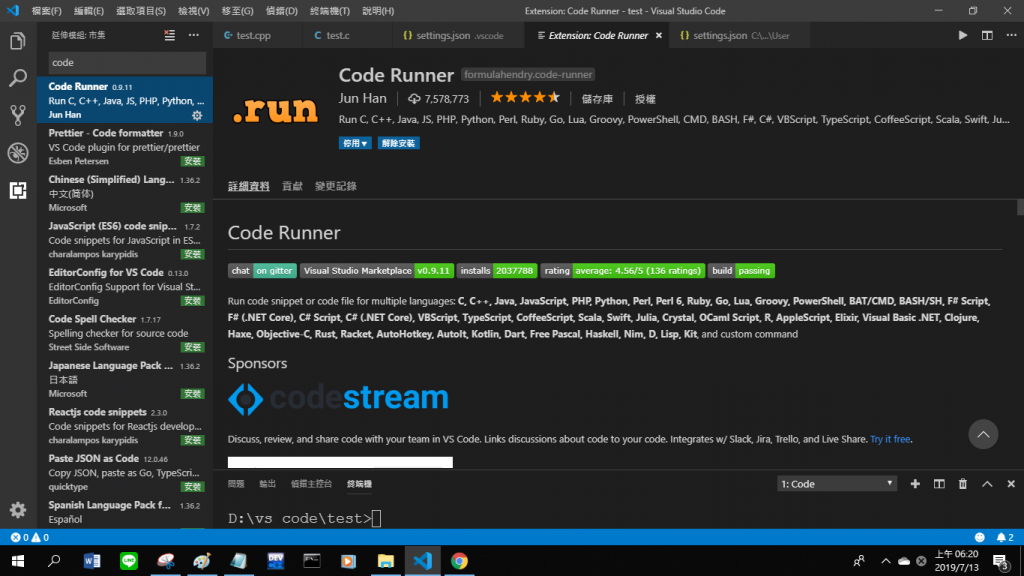Click the star rating of Code Runner

[x=524, y=97]
